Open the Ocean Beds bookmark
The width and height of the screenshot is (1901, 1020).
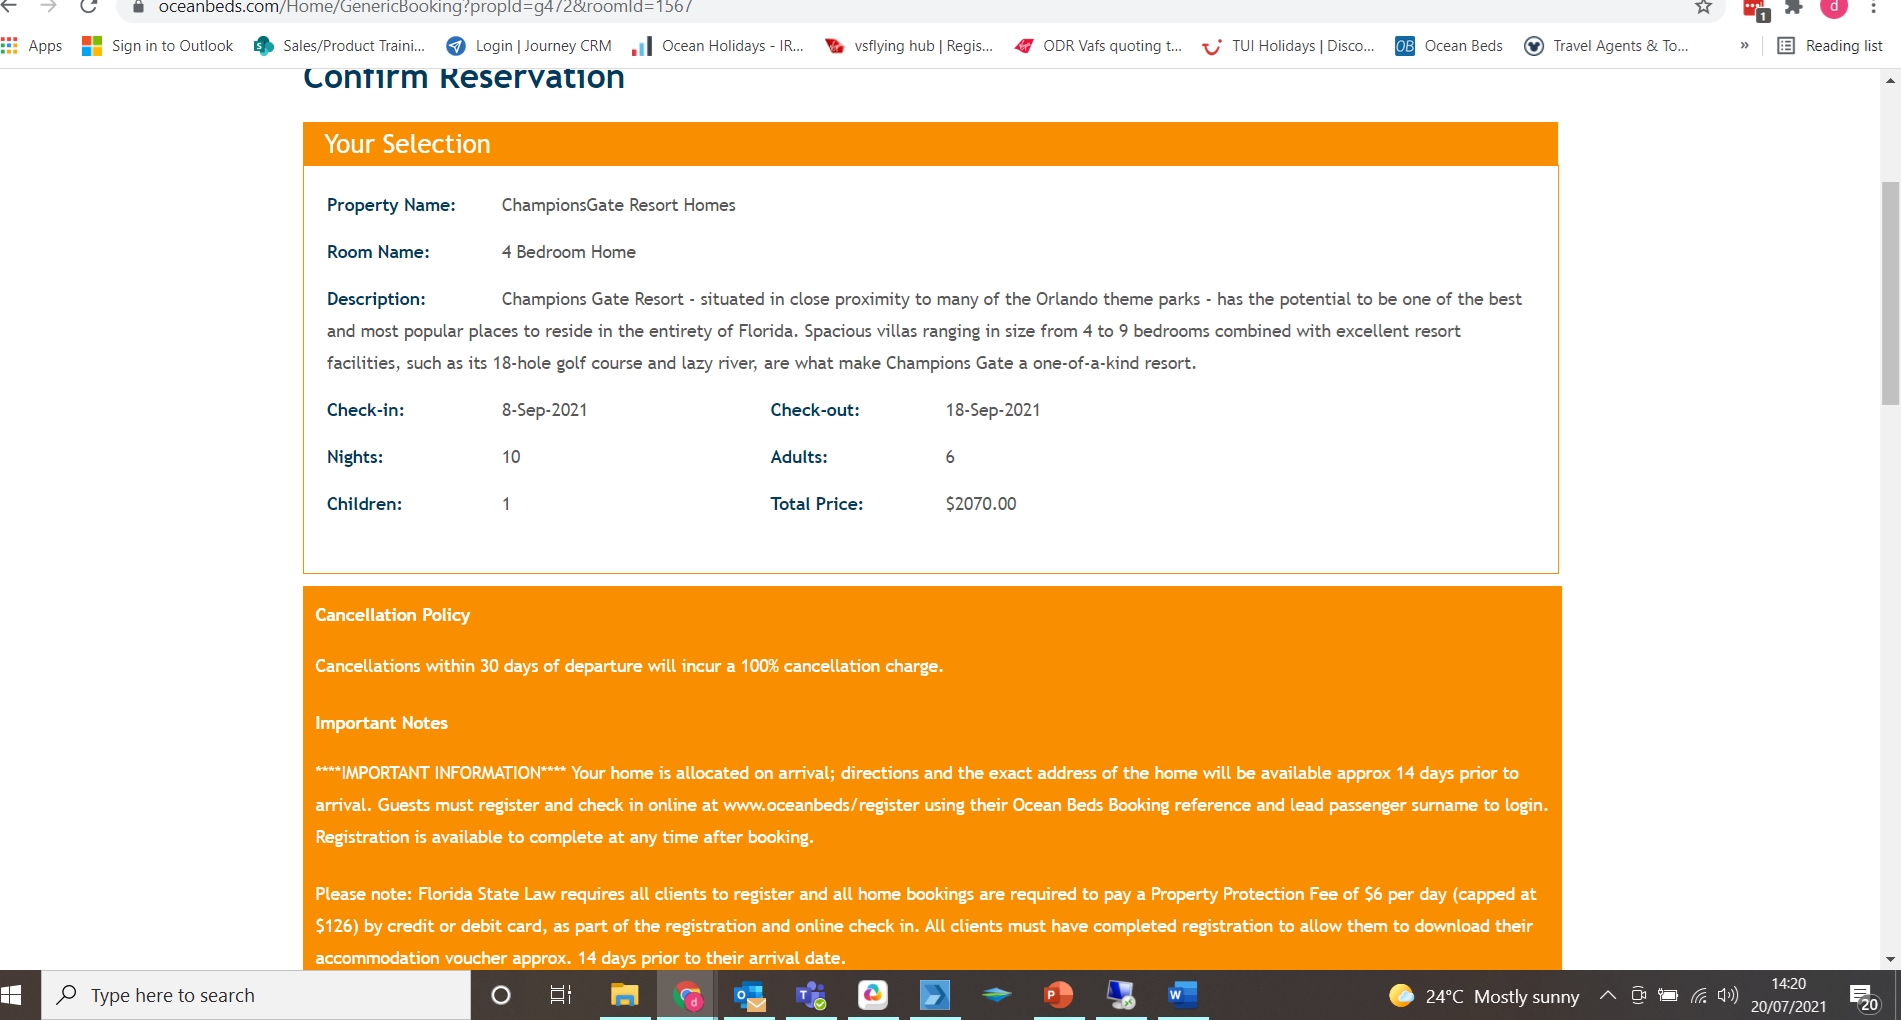click(x=1449, y=46)
